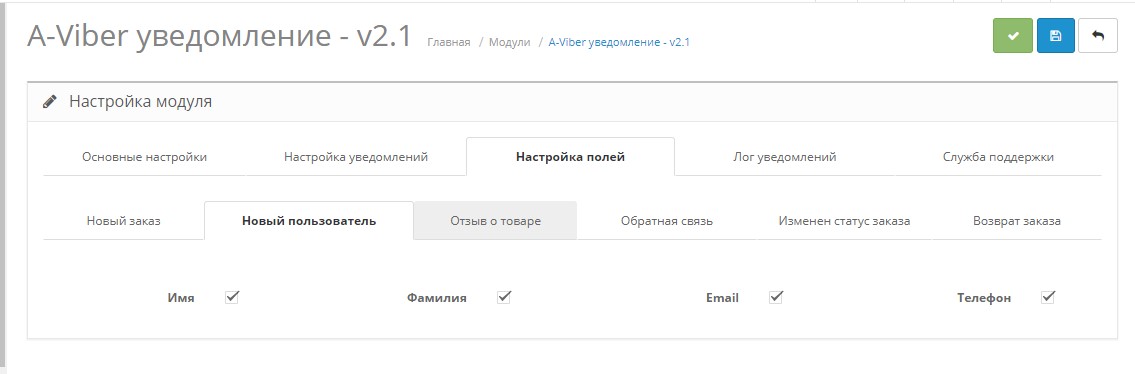Click the Имя field label
Screen dimensions: 1135x374
pos(181,298)
